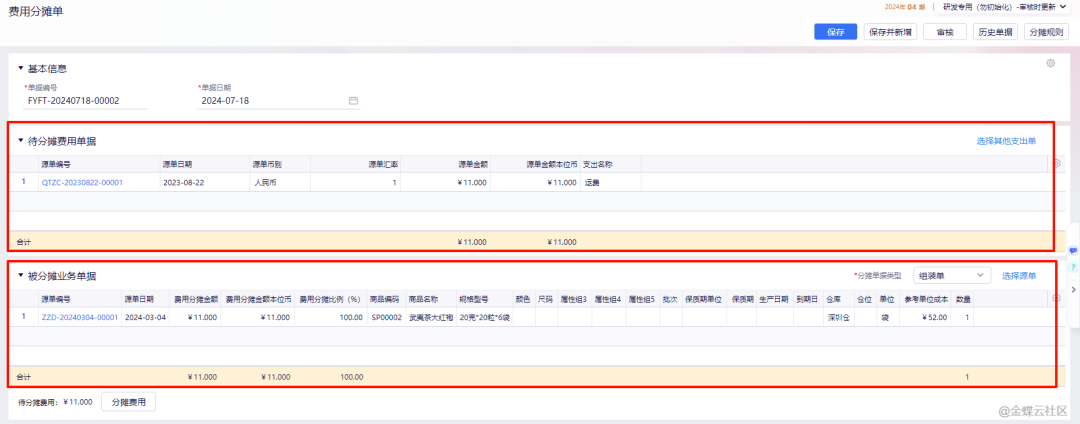Collapse the 被分摊业务单据 section
Viewport: 1080px width, 424px height.
(x=20, y=275)
